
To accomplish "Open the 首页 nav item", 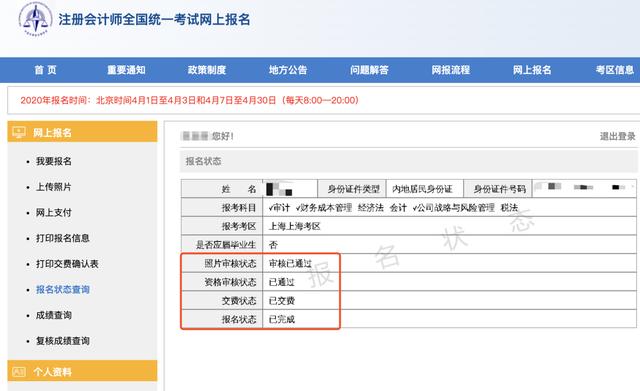I will (x=45, y=70).
